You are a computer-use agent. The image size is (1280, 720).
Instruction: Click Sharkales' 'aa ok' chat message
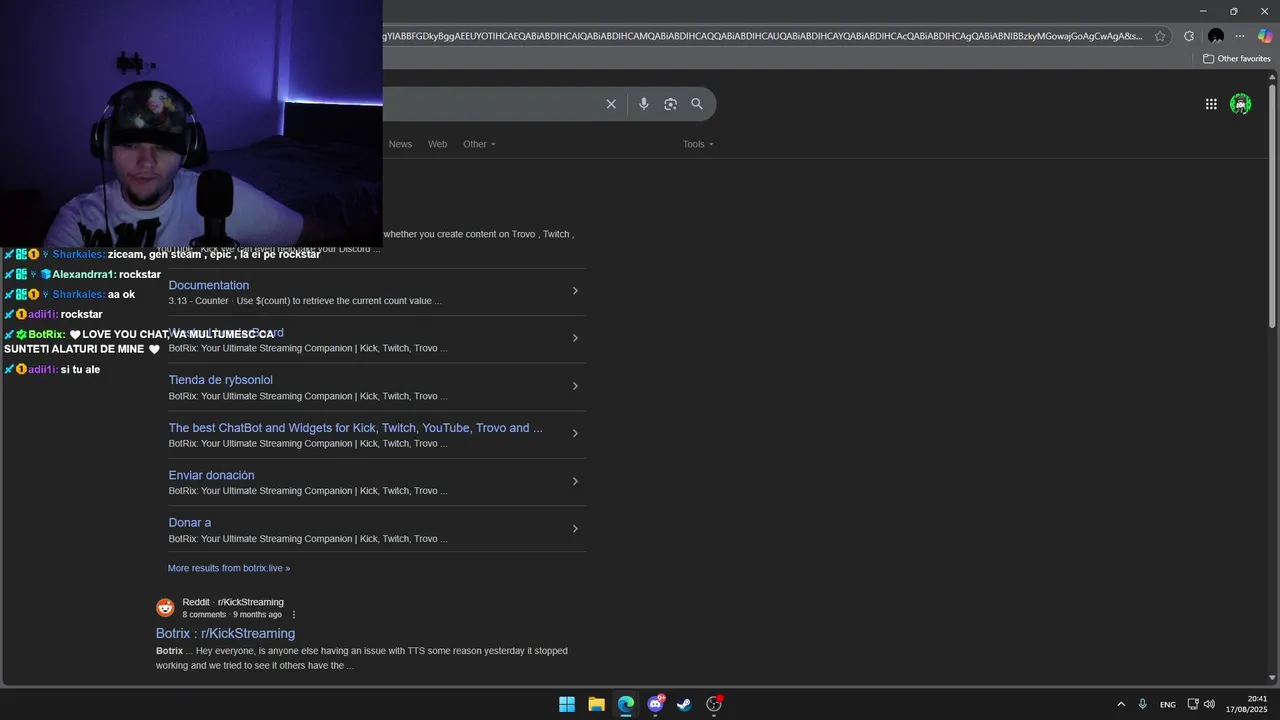70,294
